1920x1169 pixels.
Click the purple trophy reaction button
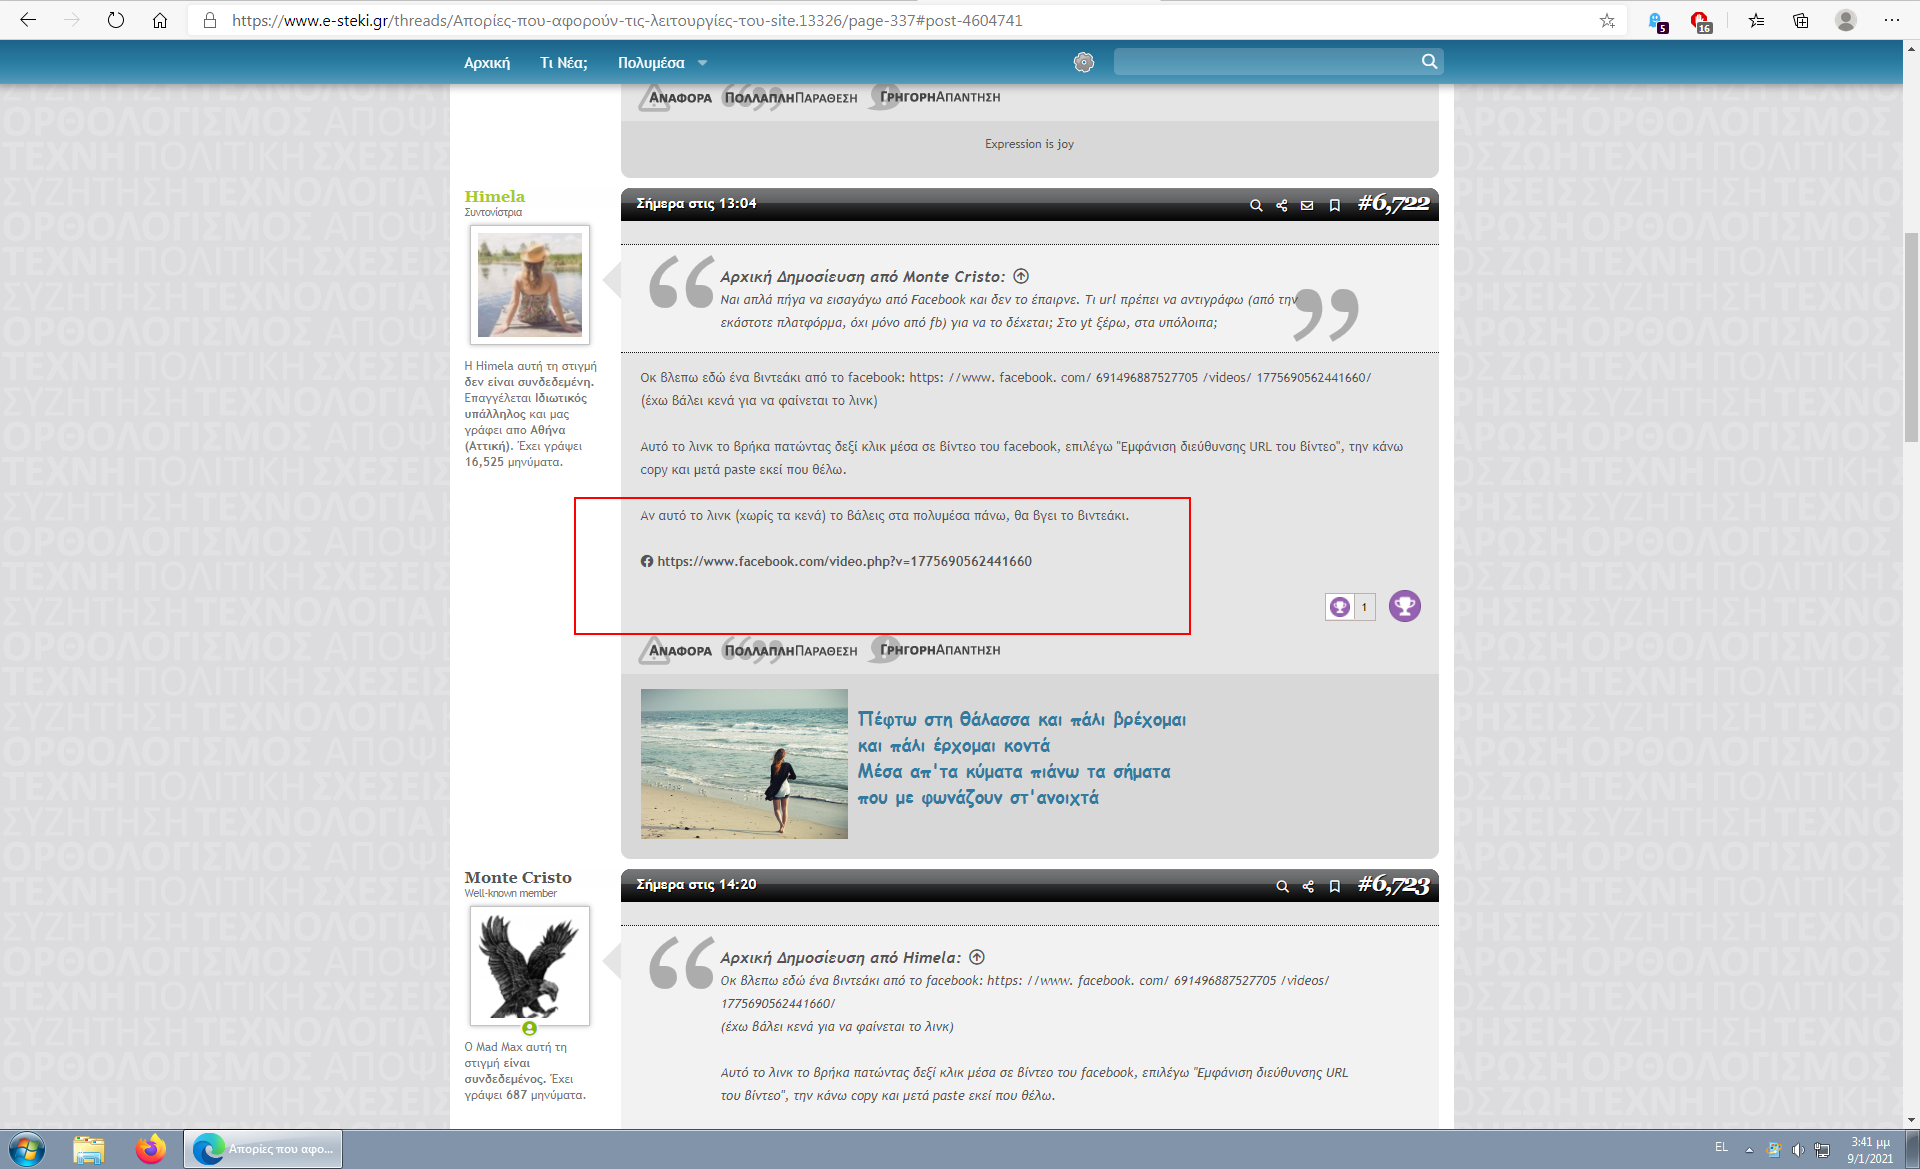(x=1404, y=606)
